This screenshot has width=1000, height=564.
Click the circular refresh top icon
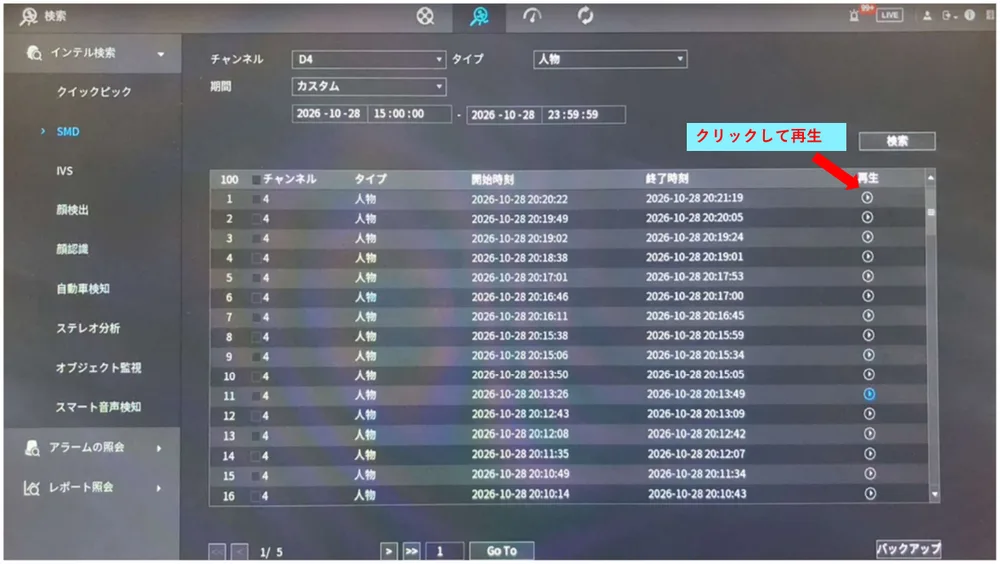coord(585,15)
